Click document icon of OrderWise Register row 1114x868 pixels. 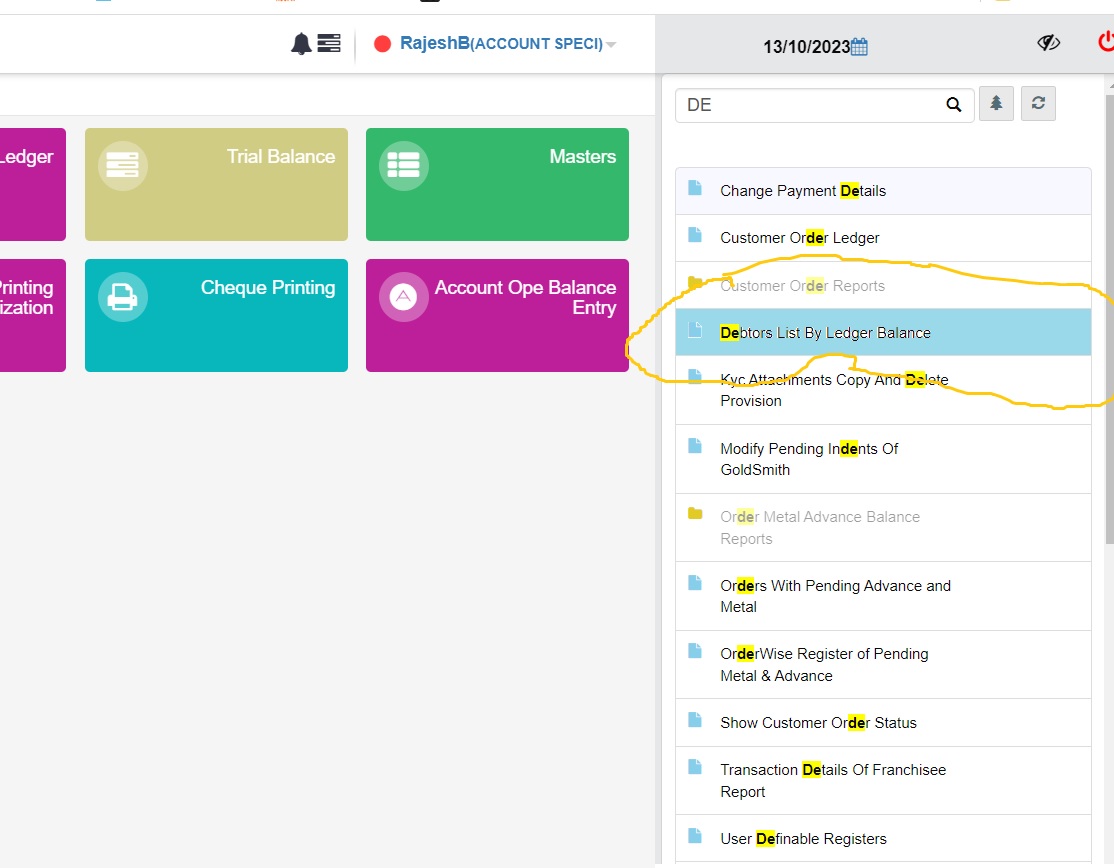(695, 651)
